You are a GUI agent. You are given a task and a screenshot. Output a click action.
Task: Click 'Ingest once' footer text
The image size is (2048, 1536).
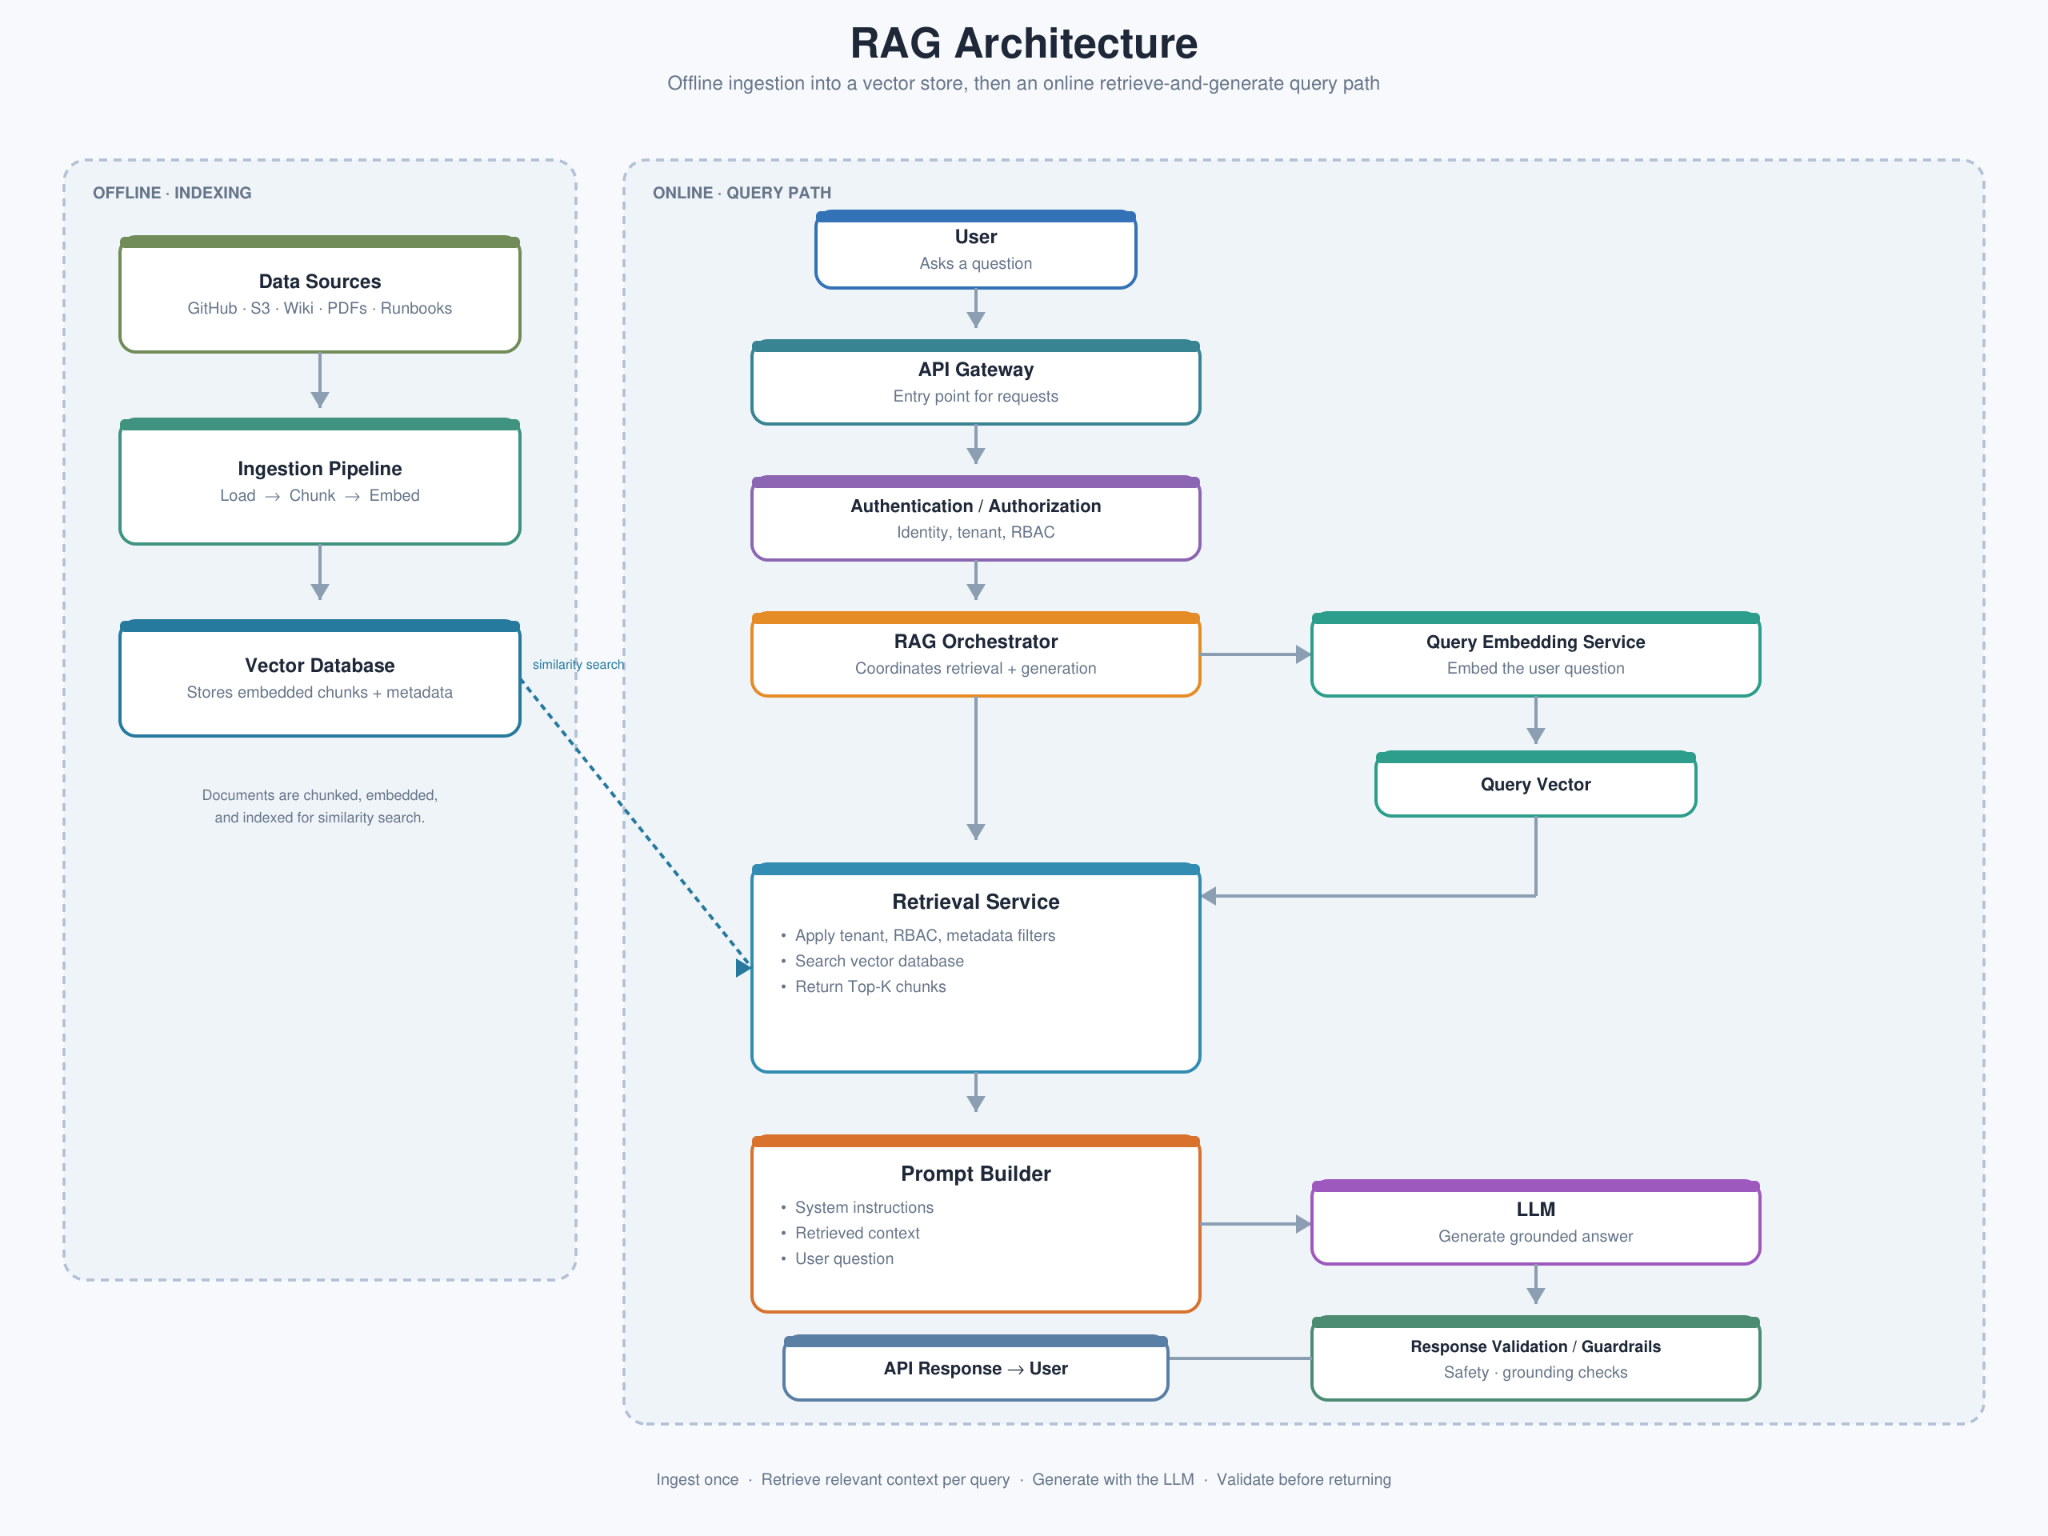tap(697, 1480)
